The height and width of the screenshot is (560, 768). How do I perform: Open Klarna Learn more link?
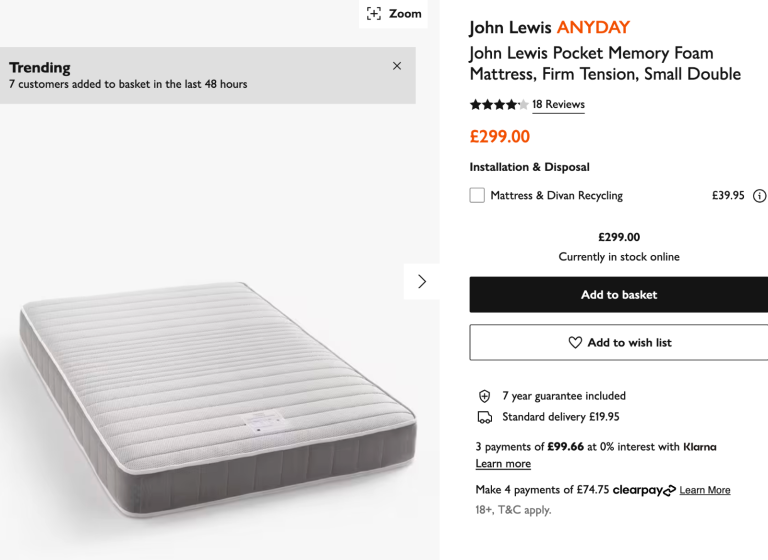coord(503,464)
